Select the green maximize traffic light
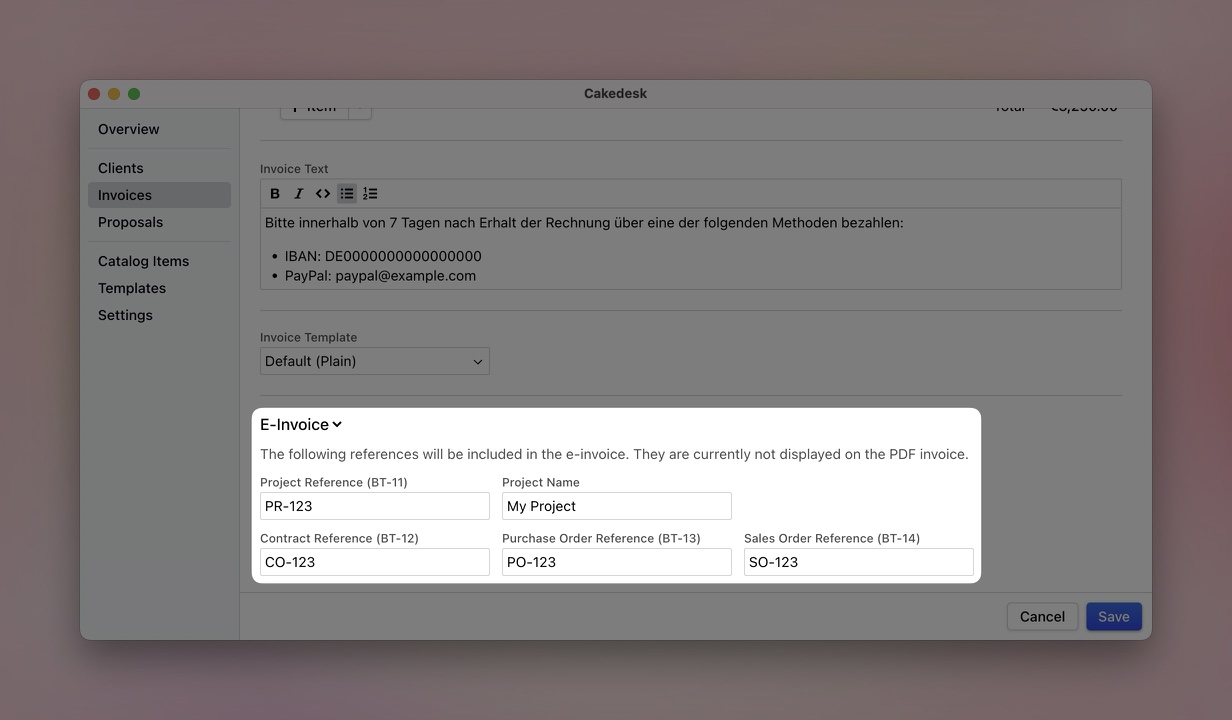 point(135,93)
